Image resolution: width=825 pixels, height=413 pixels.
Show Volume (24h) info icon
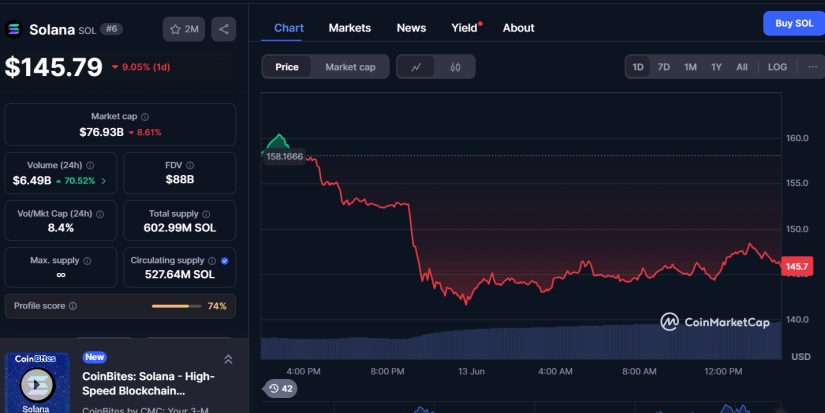coord(90,165)
